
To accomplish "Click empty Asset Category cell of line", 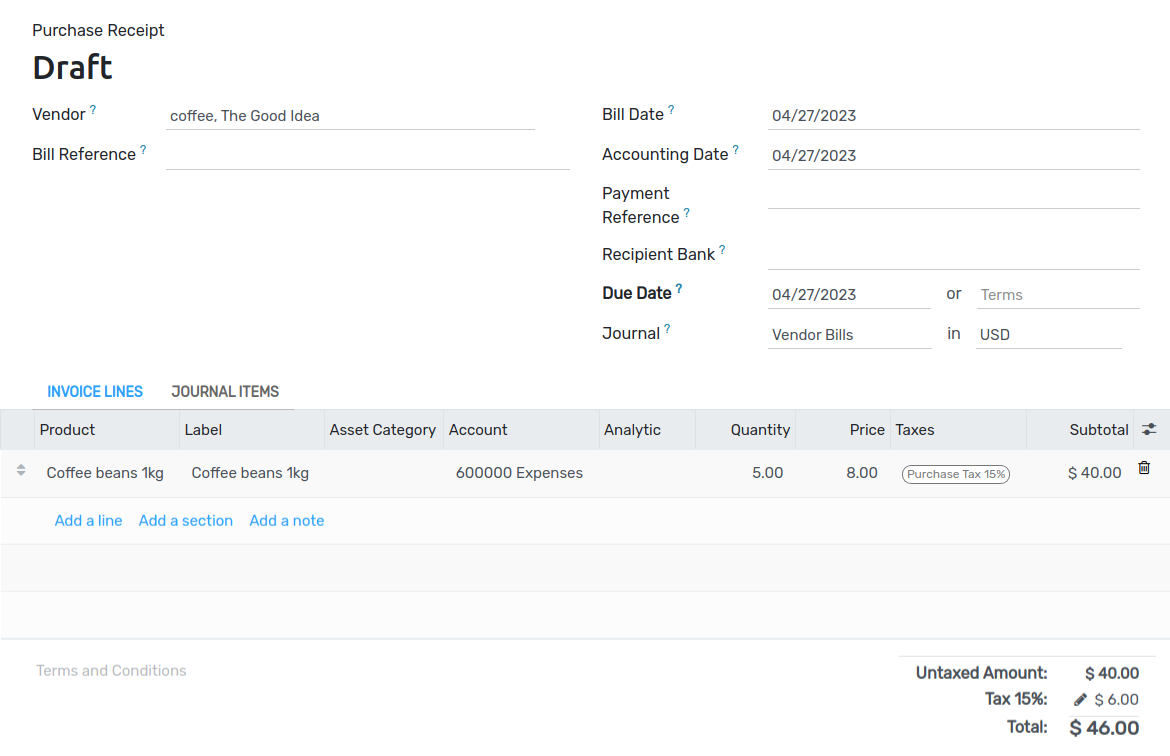I will 384,473.
